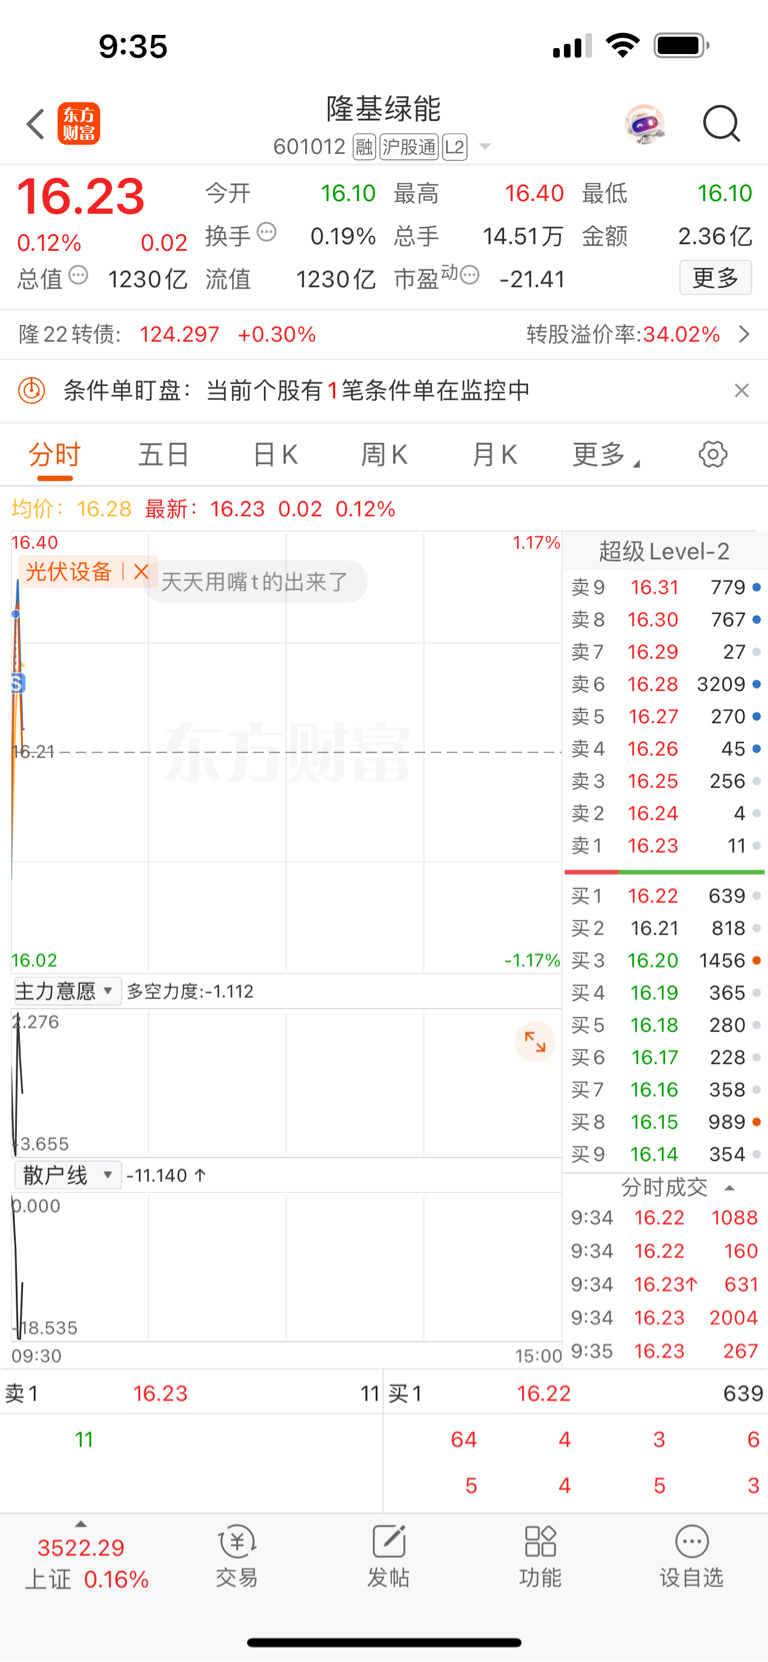This screenshot has height=1662, width=768.
Task: Open the 上证 3522.29 index summary
Action: [86, 1563]
